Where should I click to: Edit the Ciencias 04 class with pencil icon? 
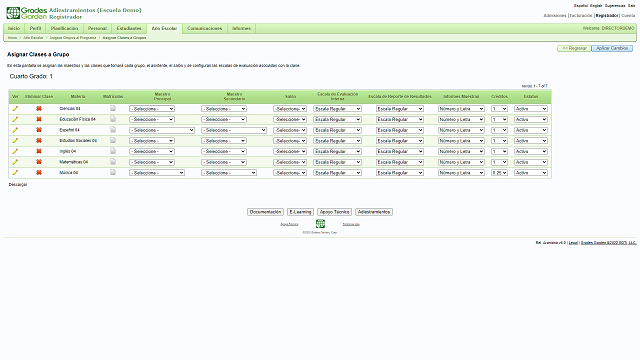[15, 109]
